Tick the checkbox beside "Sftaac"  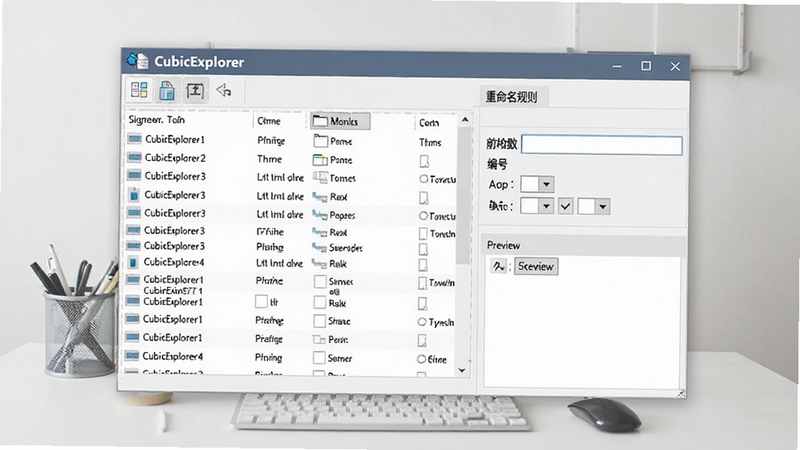pos(319,321)
